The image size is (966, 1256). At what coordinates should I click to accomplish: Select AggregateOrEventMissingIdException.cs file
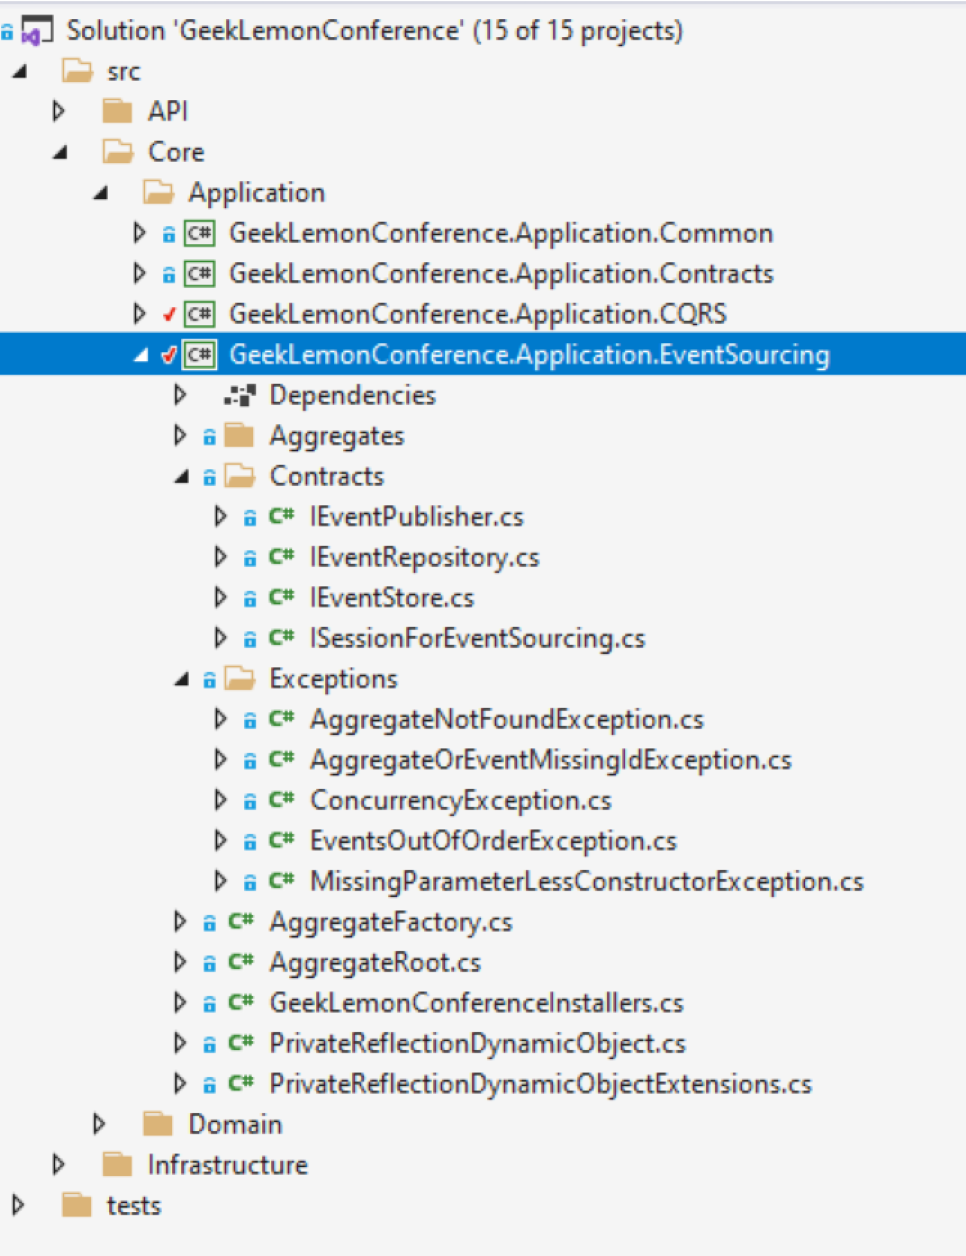click(550, 760)
